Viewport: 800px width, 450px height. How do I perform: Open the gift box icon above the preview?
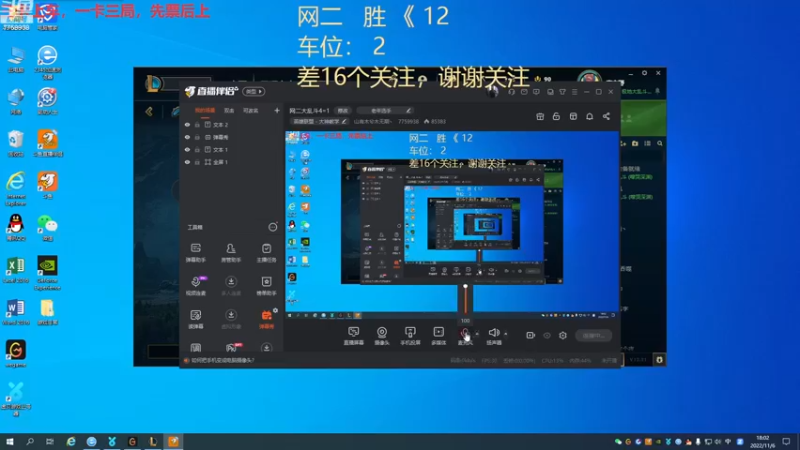(x=540, y=117)
